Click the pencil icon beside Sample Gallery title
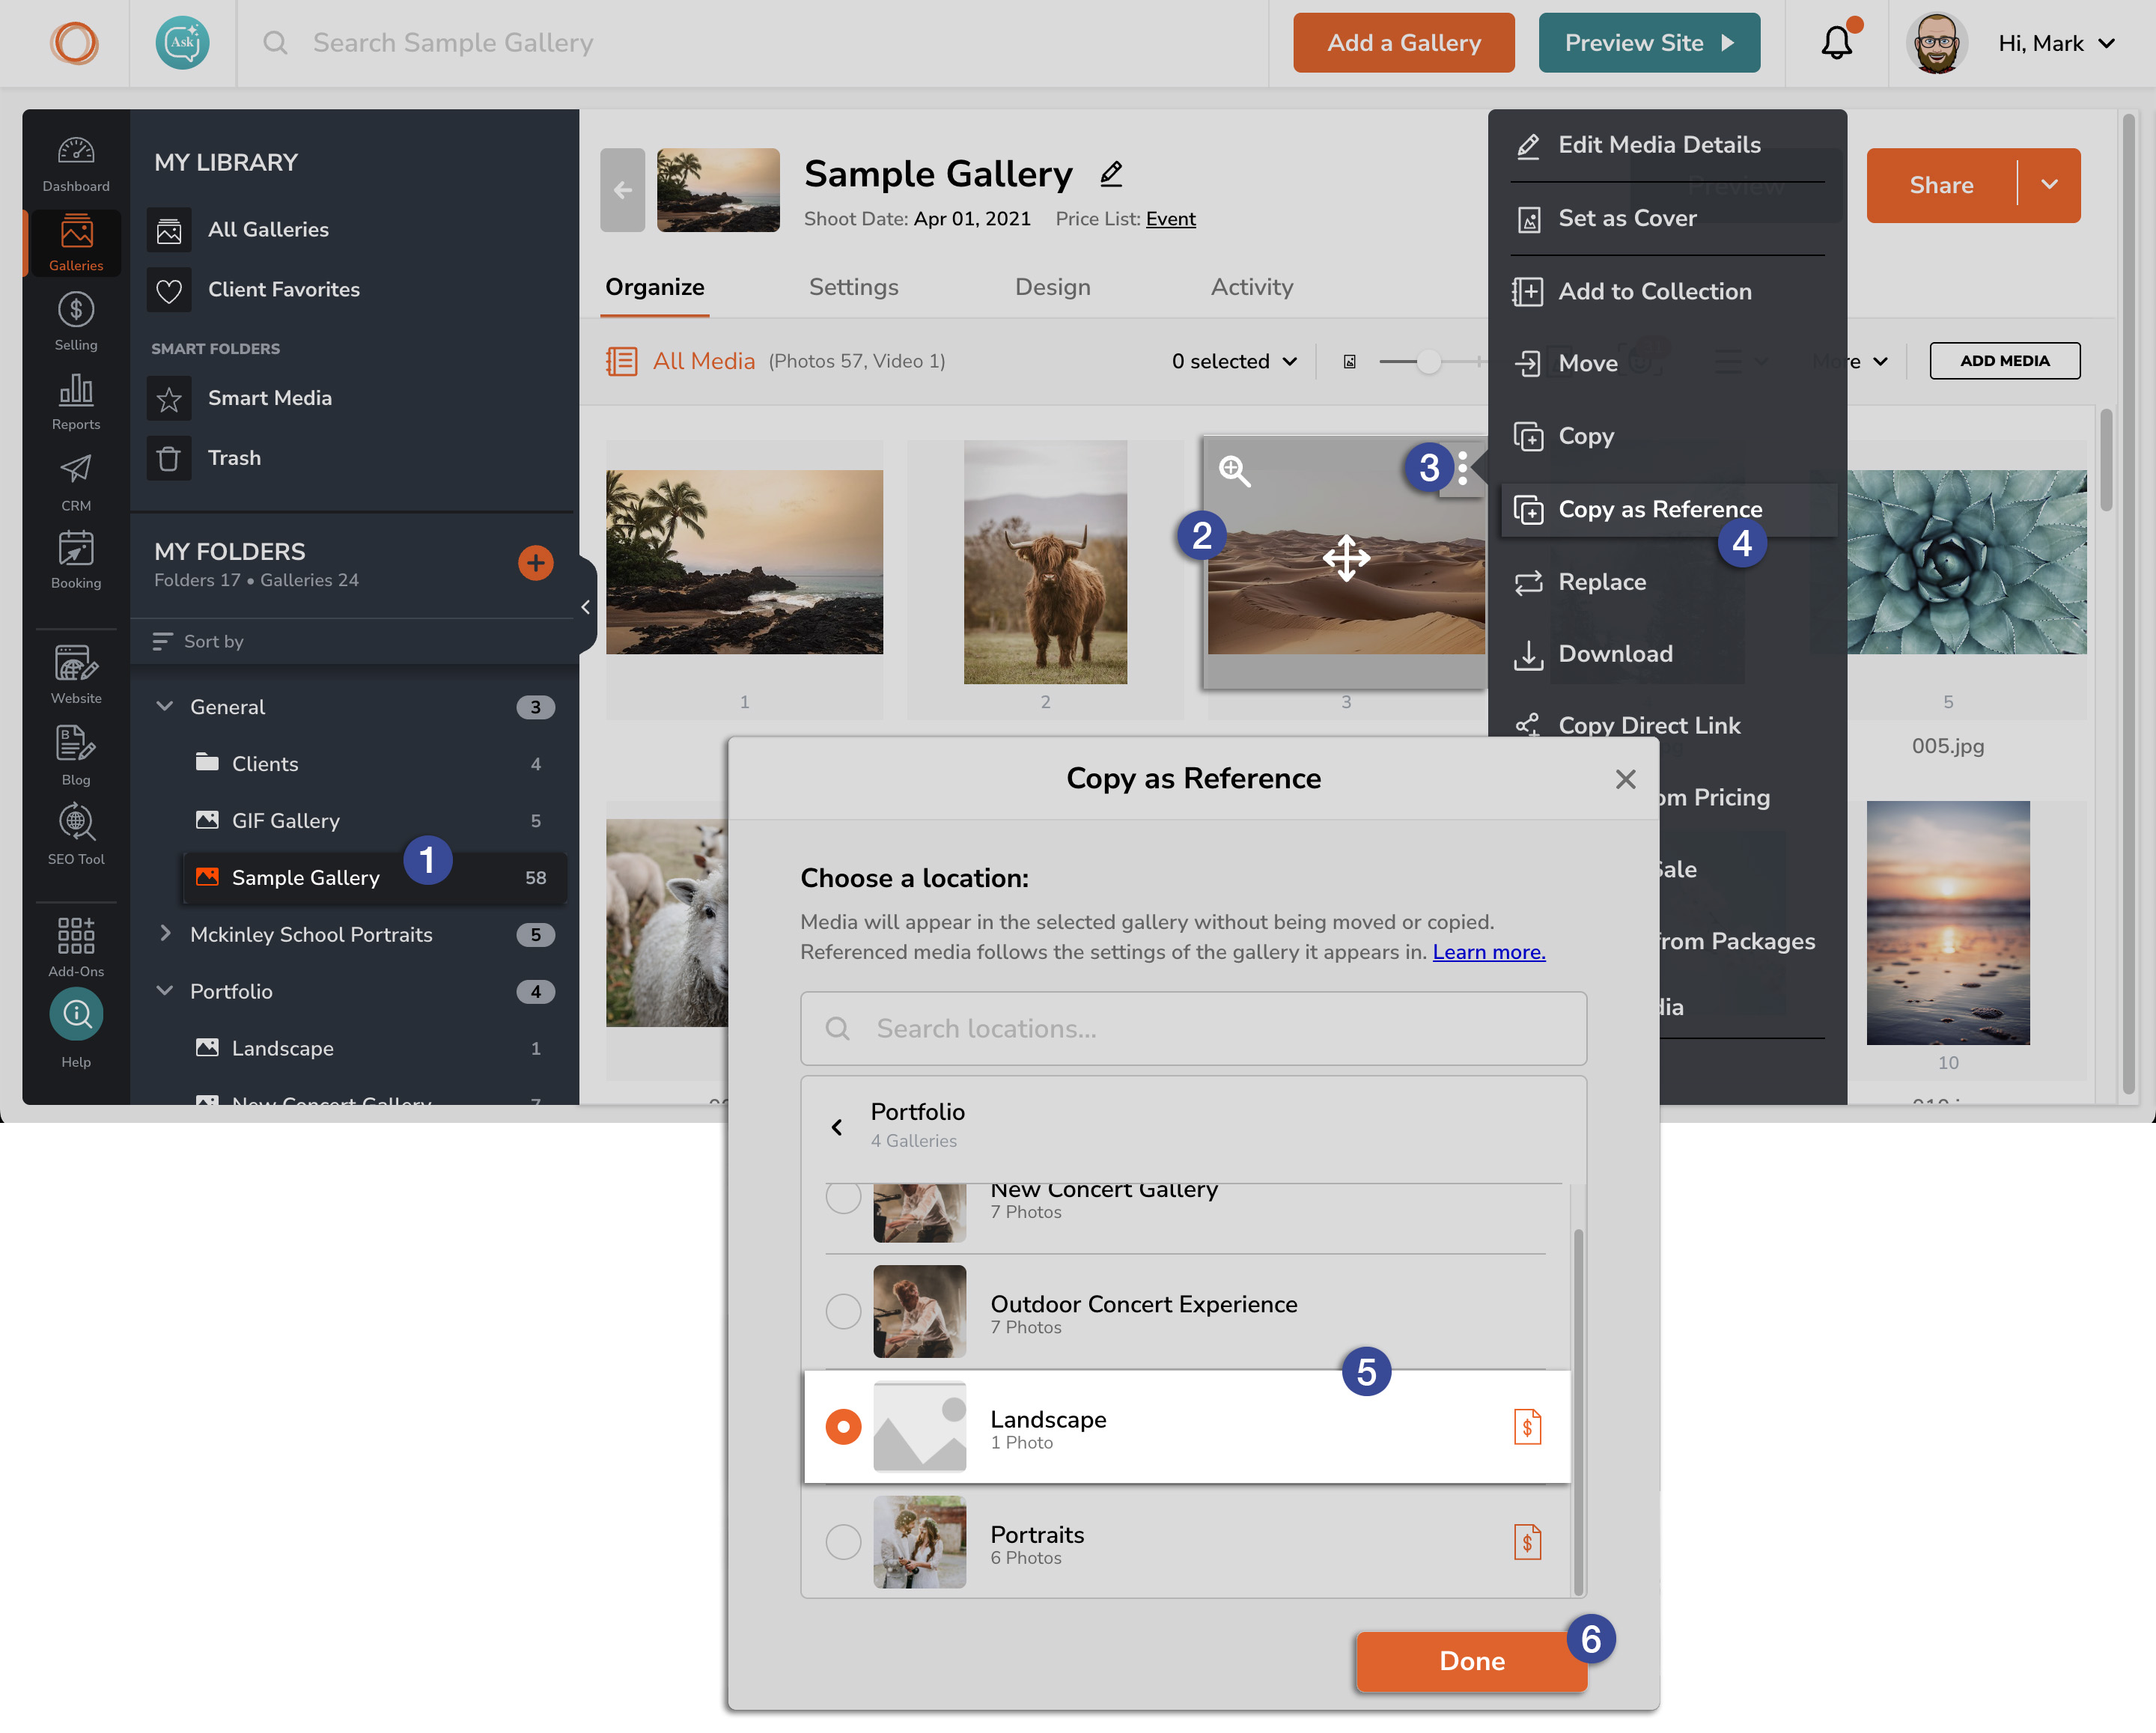The height and width of the screenshot is (1733, 2156). pyautogui.click(x=1111, y=175)
